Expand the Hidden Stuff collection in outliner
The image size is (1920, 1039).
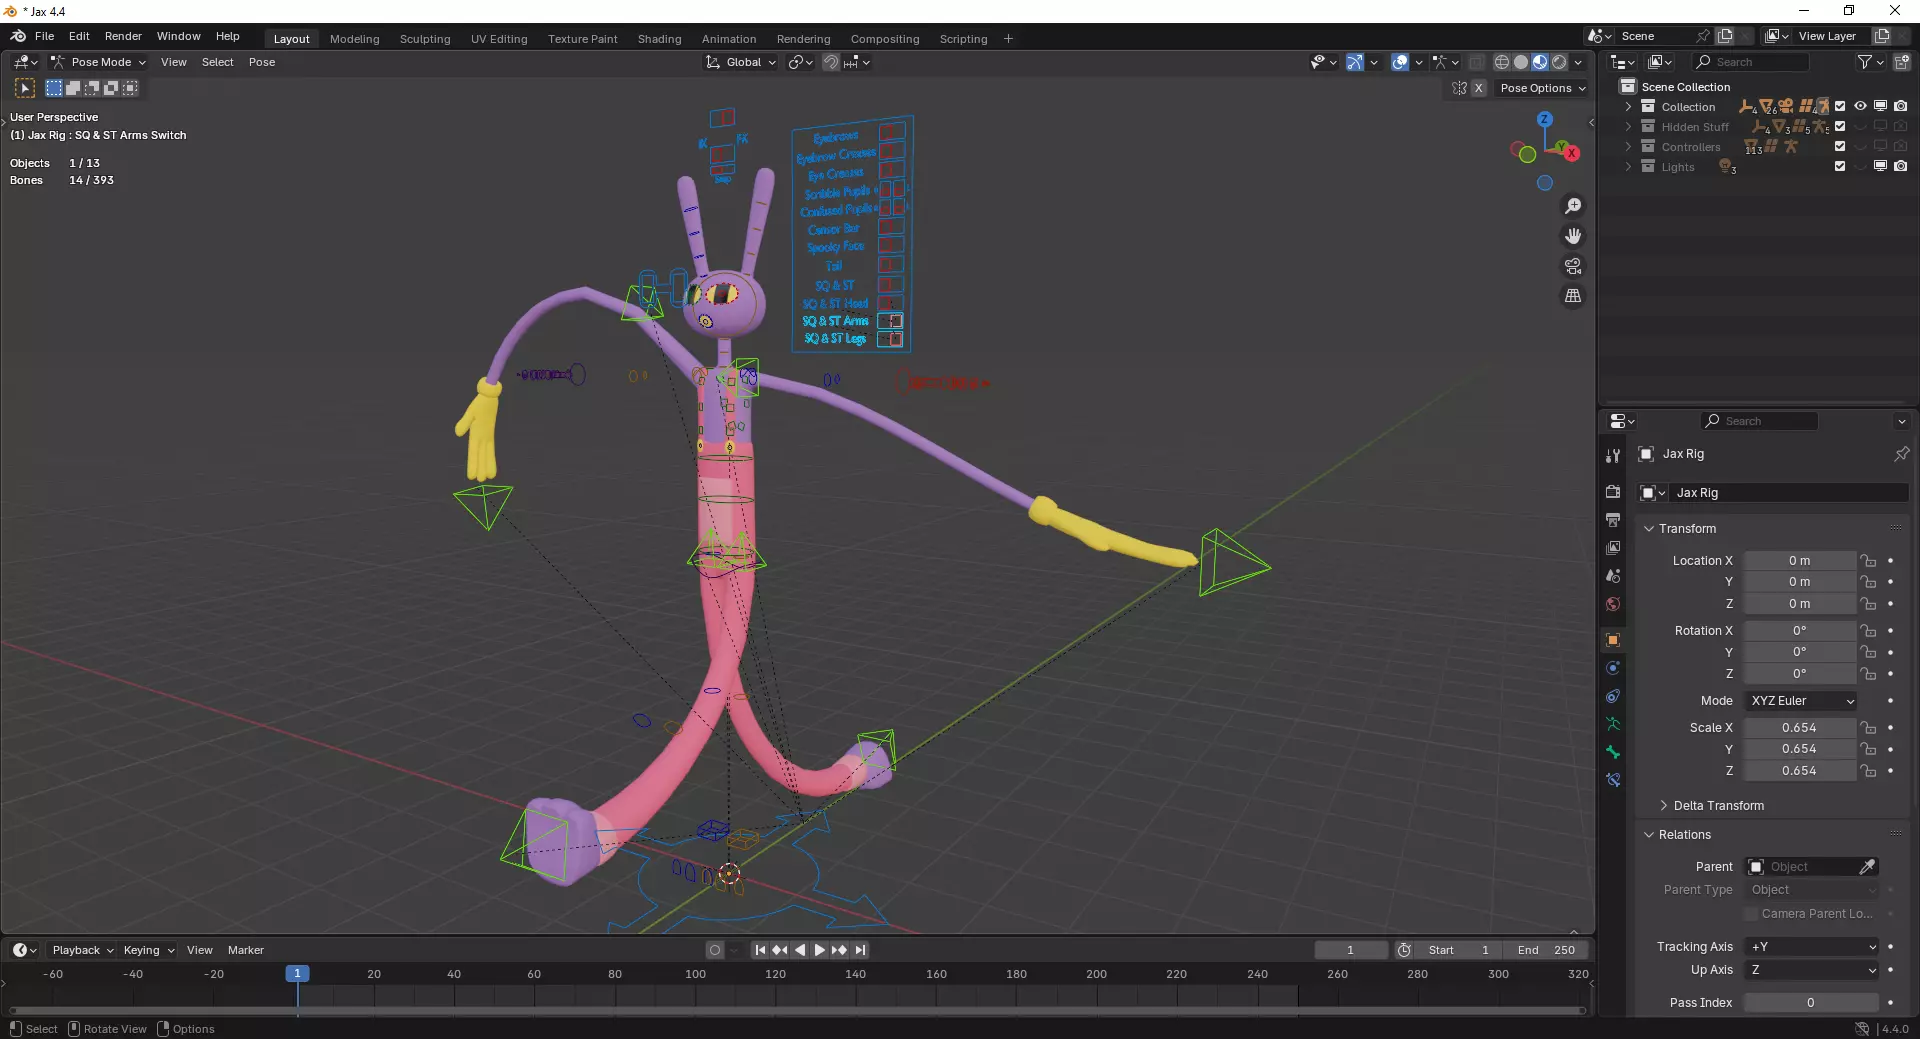coord(1628,127)
